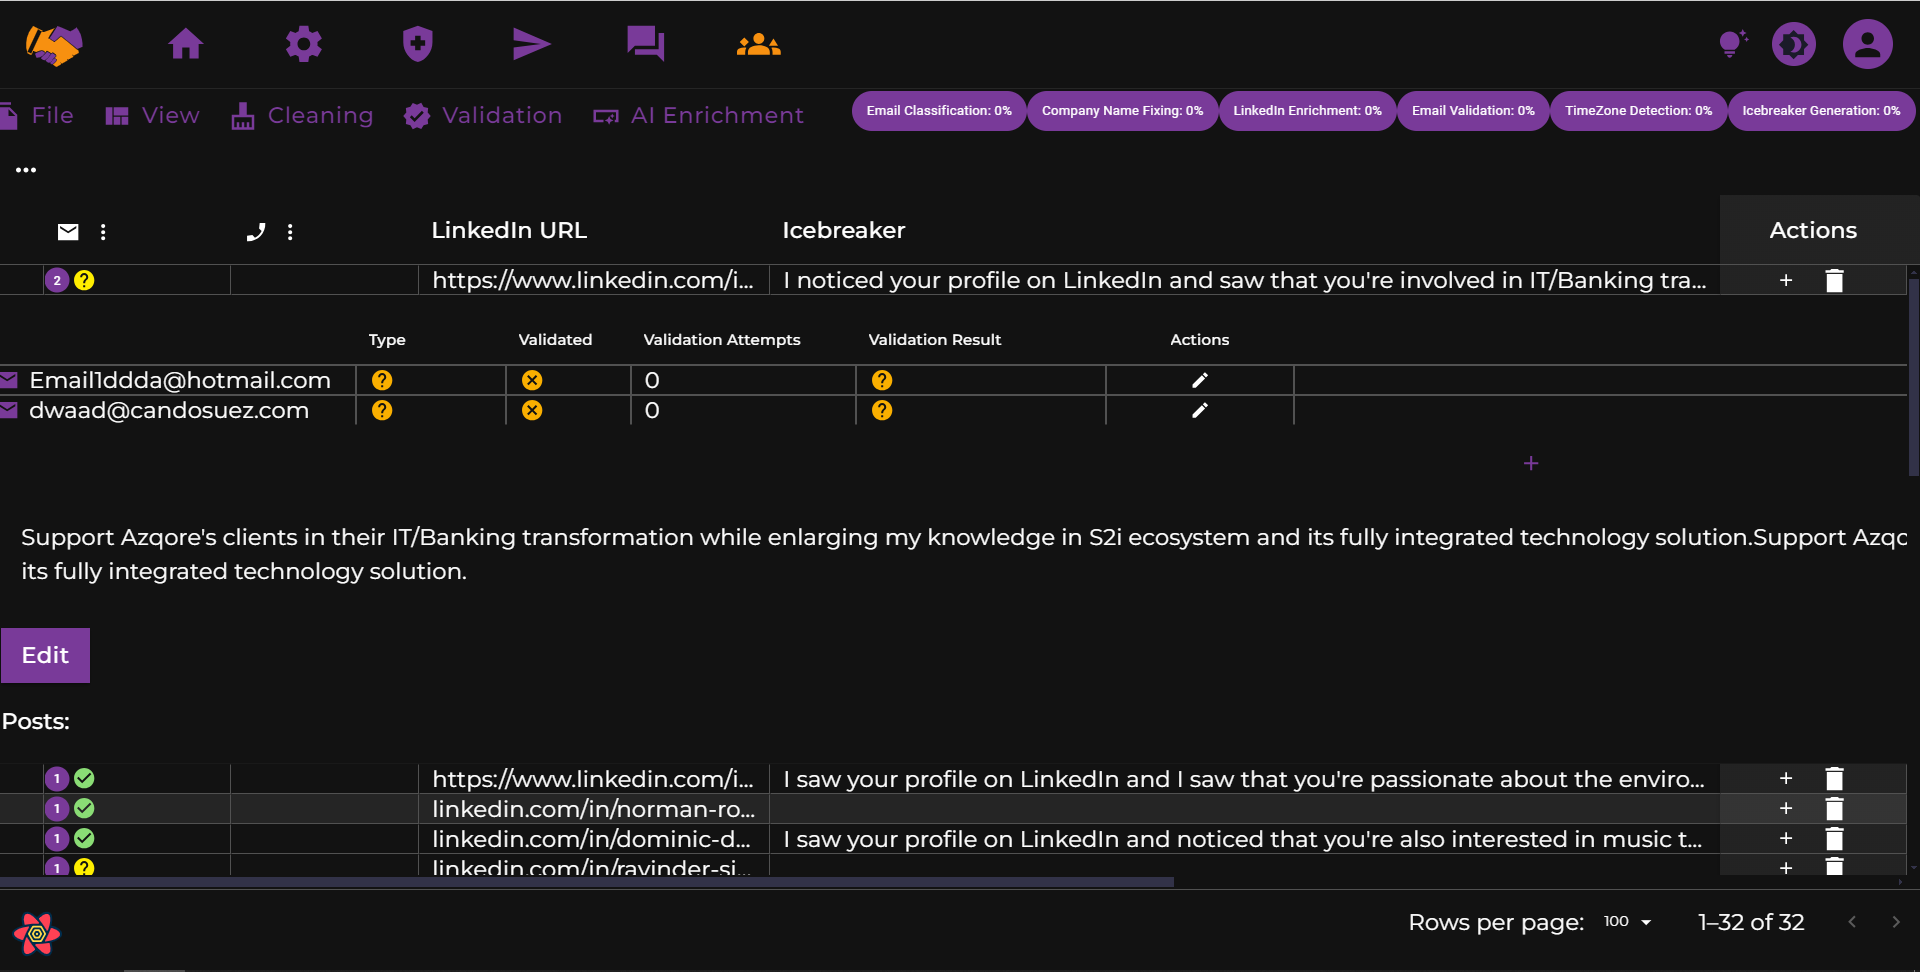The image size is (1920, 972).
Task: Click the purple Edit button
Action: [45, 655]
